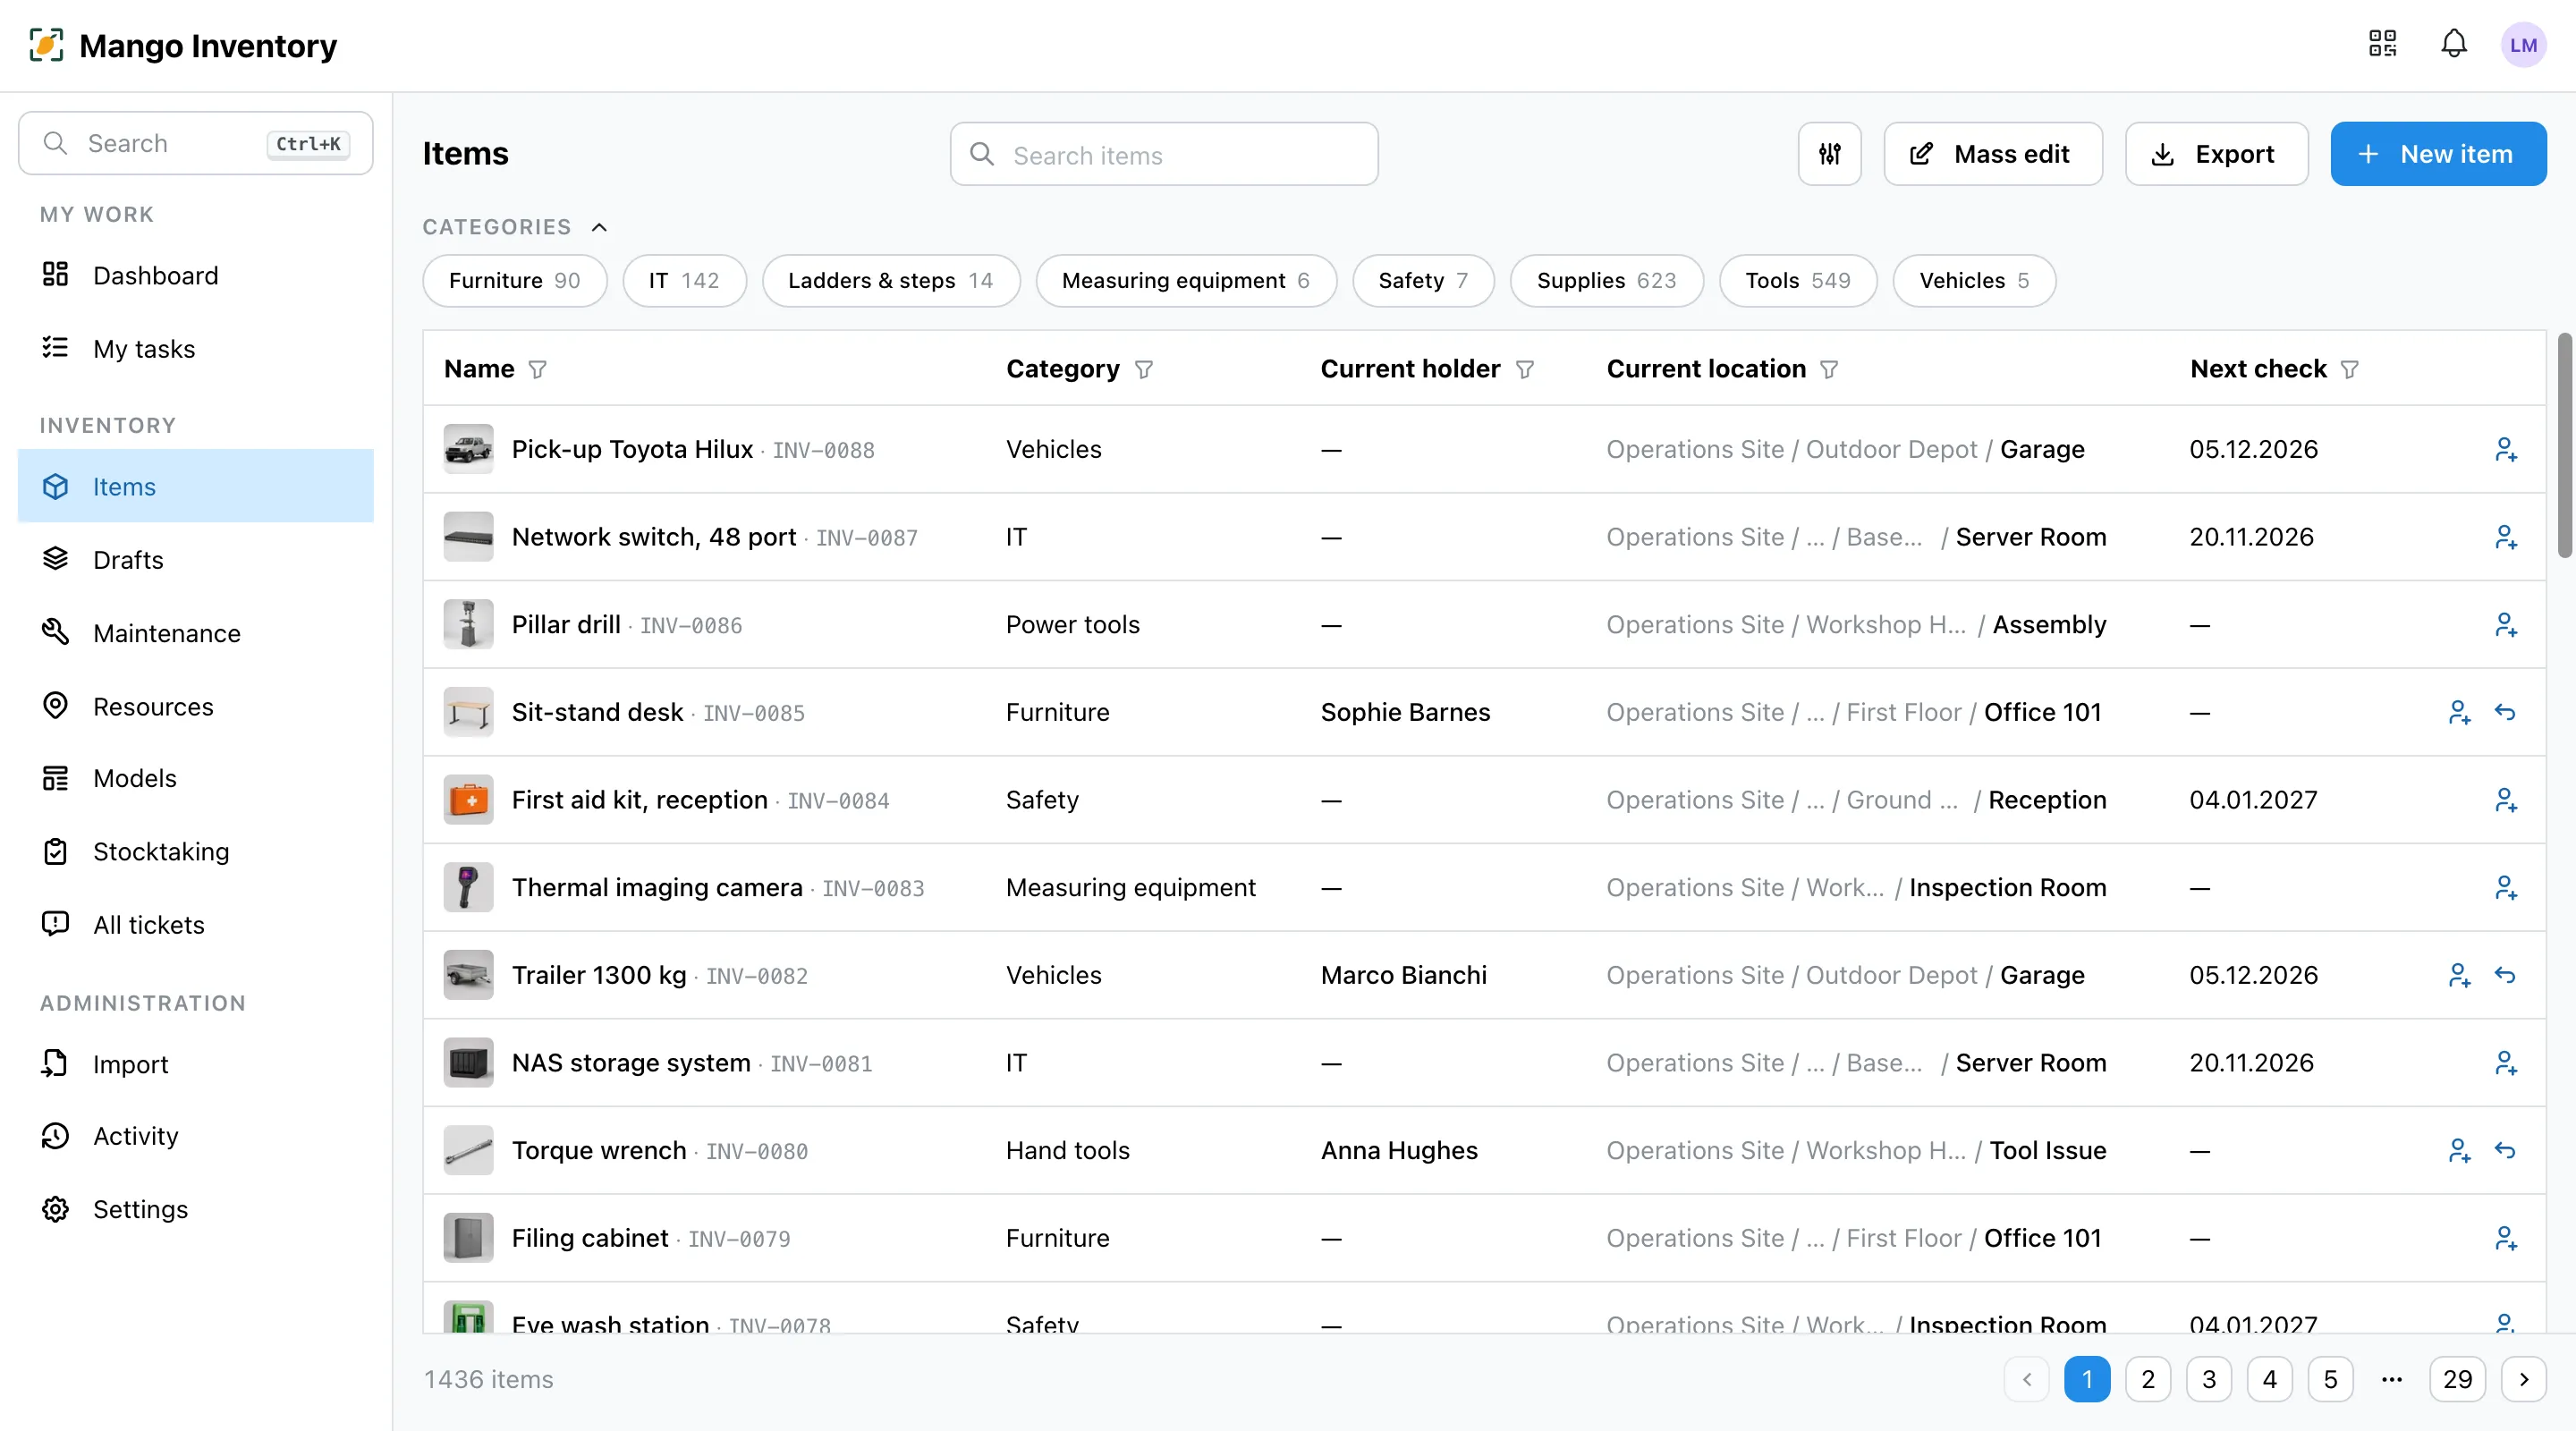Open Network switch, 48 port item
Image resolution: width=2576 pixels, height=1431 pixels.
(653, 538)
